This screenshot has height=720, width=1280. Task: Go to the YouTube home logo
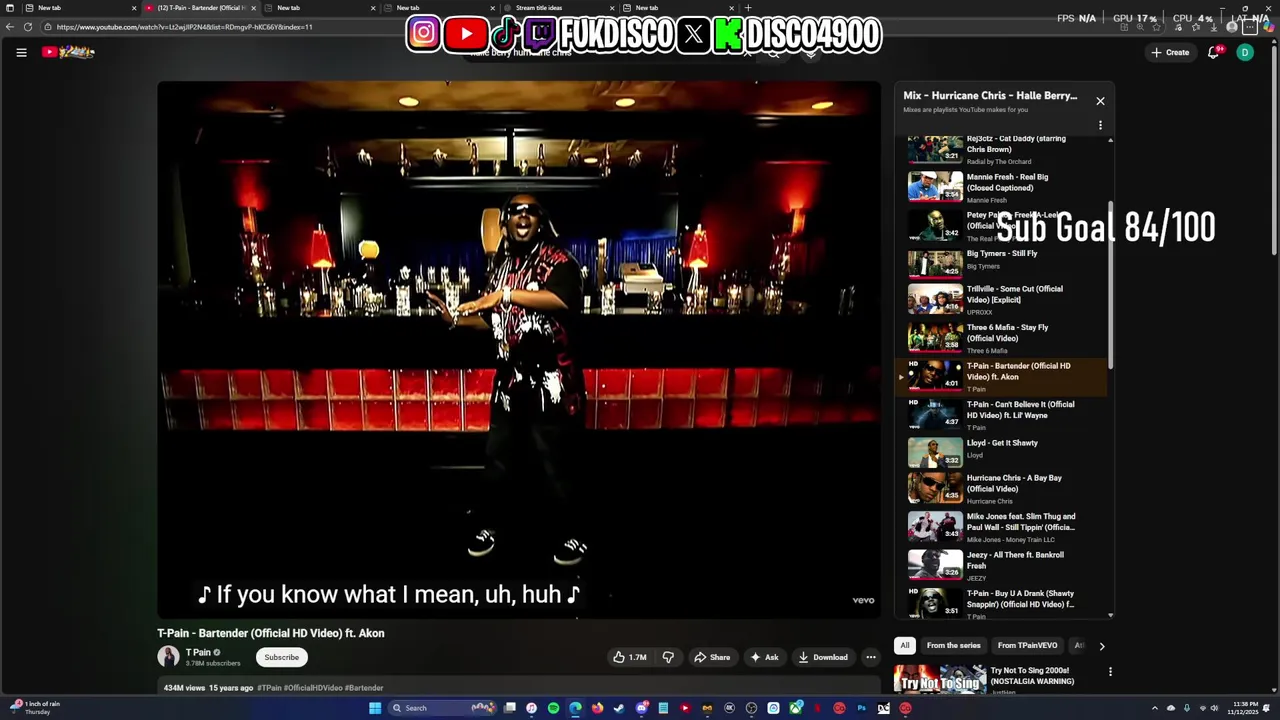(68, 52)
